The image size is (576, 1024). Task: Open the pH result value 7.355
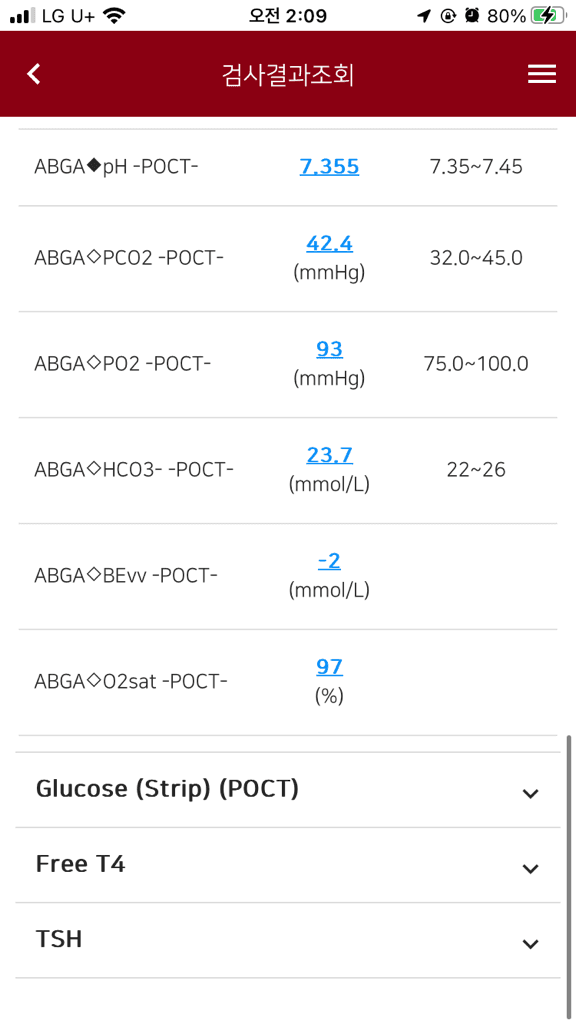[x=329, y=167]
